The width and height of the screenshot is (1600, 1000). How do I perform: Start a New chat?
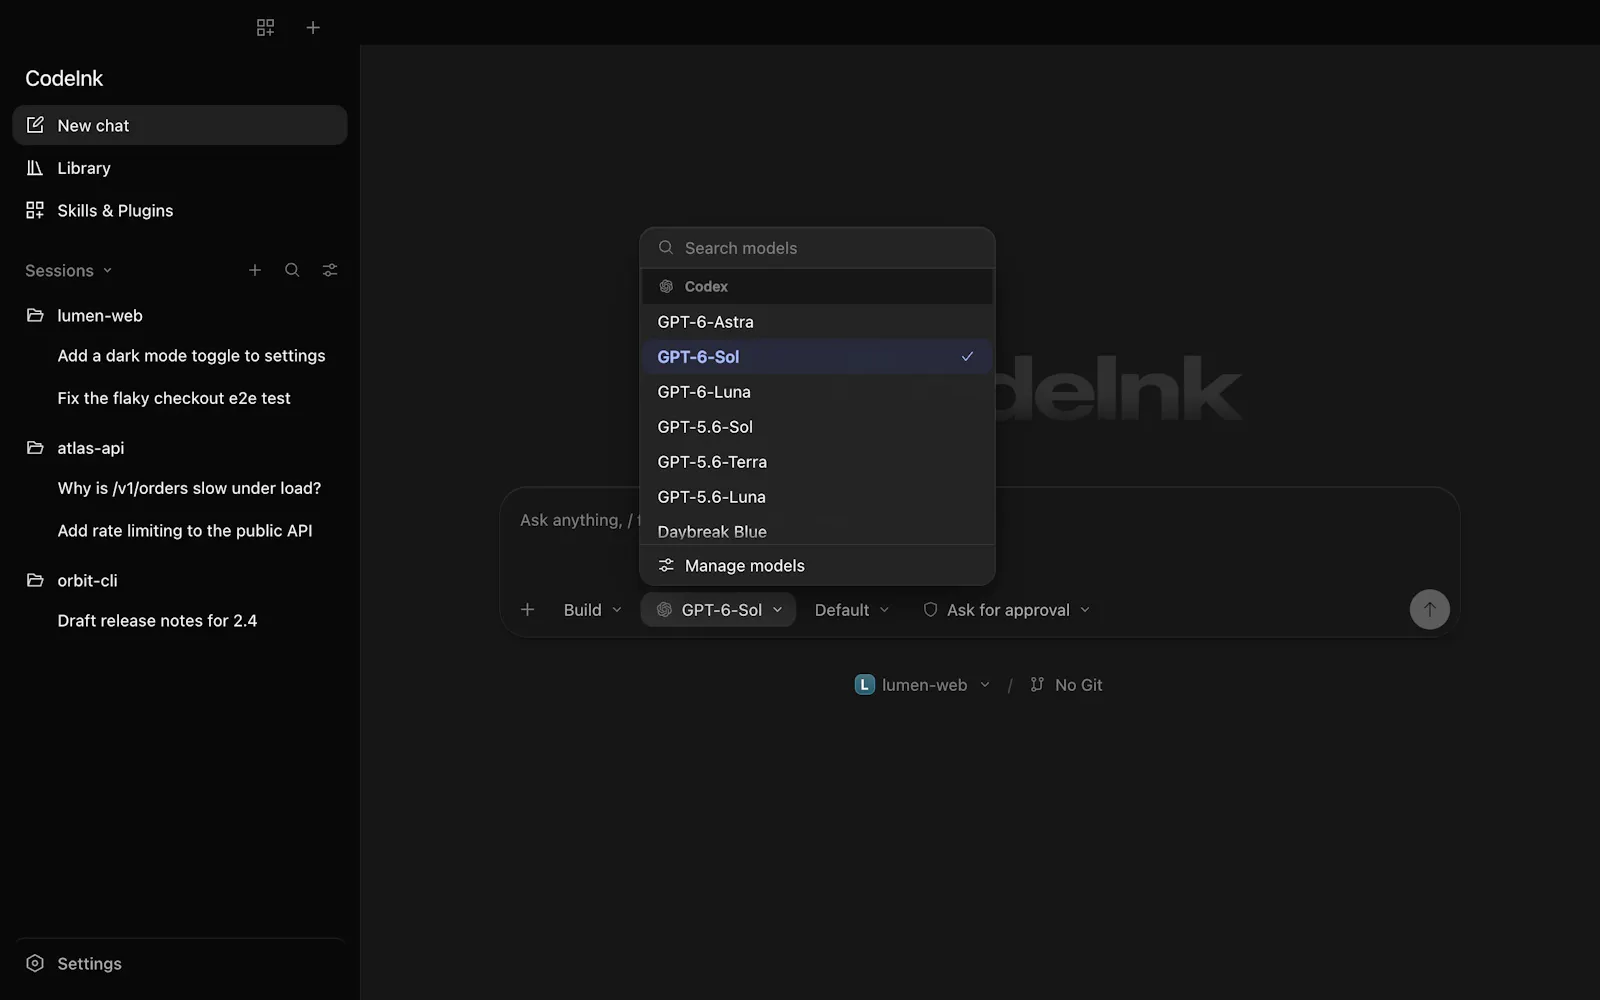[180, 125]
